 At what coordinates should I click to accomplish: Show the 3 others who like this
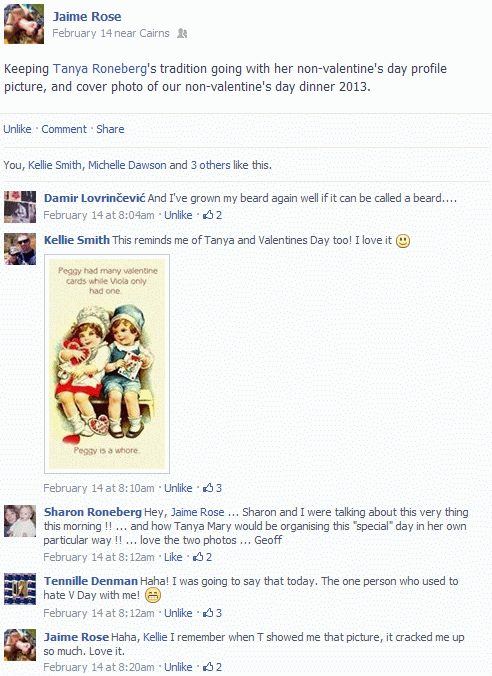210,165
